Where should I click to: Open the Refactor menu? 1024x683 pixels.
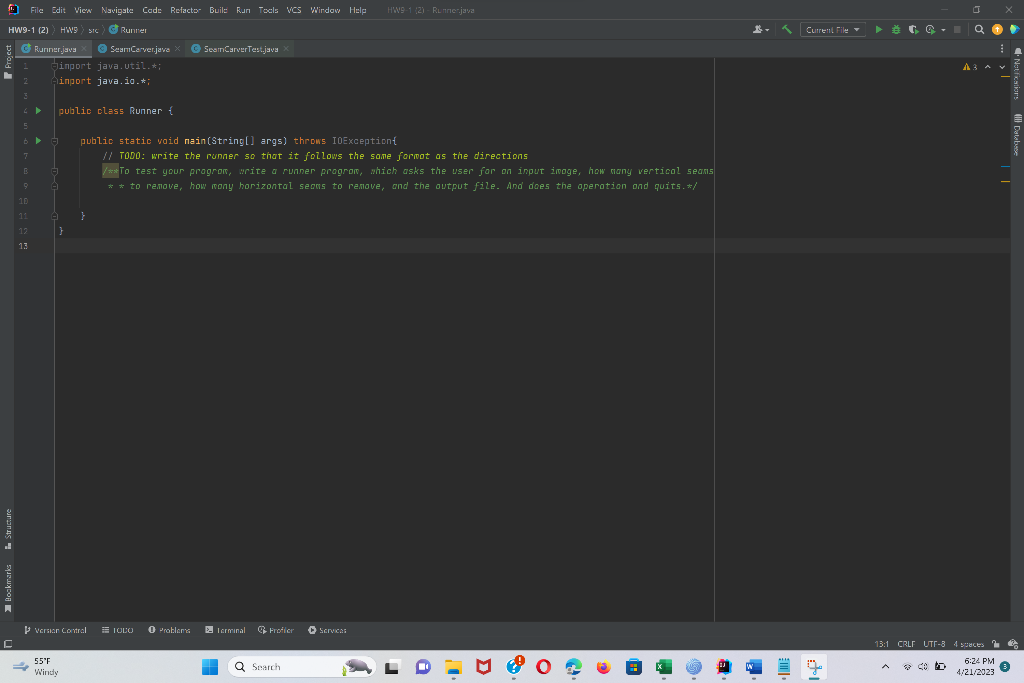(x=185, y=10)
